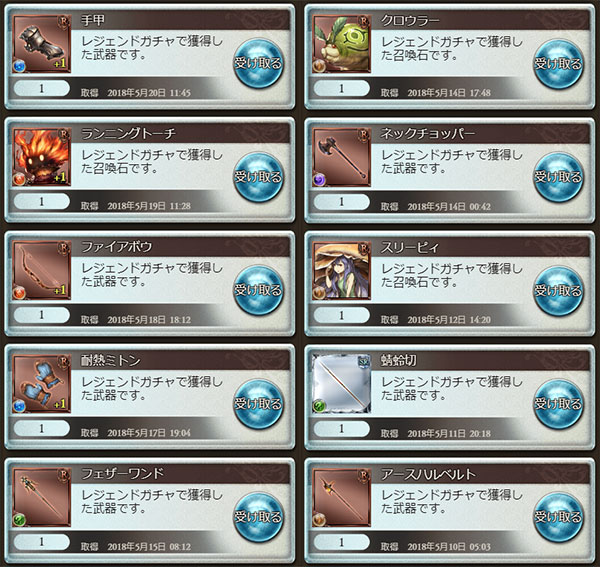Click the フェザーワンド wand icon
This screenshot has width=600, height=567.
point(42,497)
